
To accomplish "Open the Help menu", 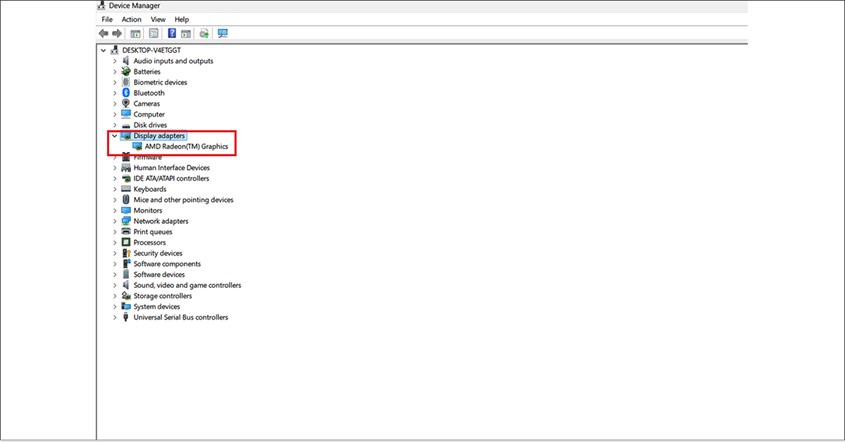I will (182, 19).
